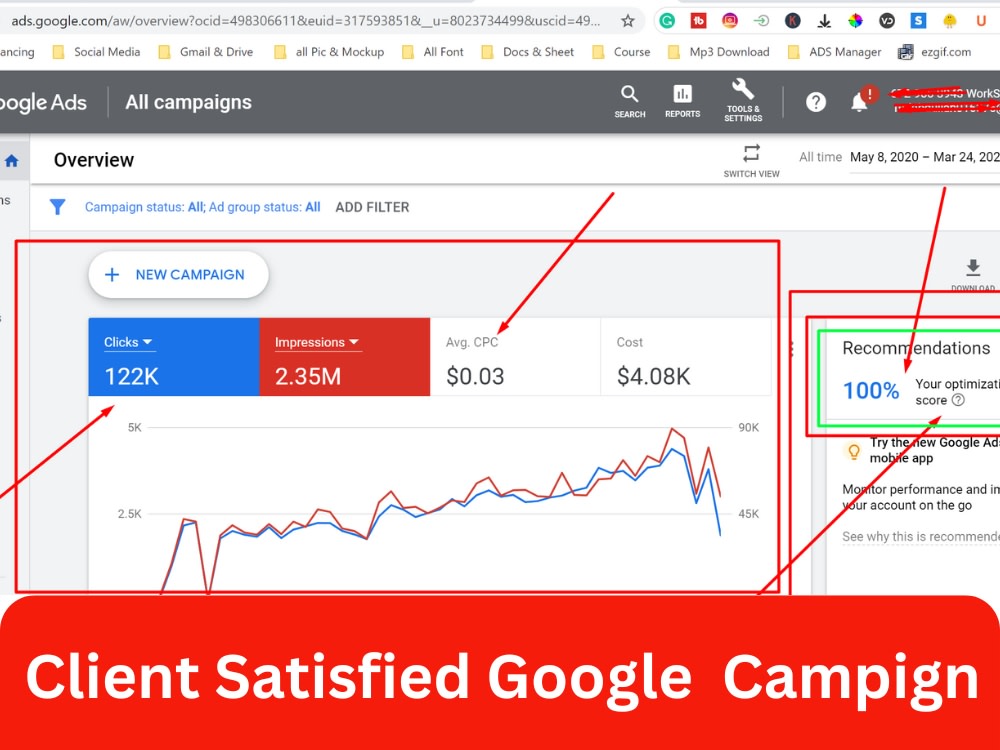Open the dark K extension icon
This screenshot has height=750, width=1000.
click(792, 21)
